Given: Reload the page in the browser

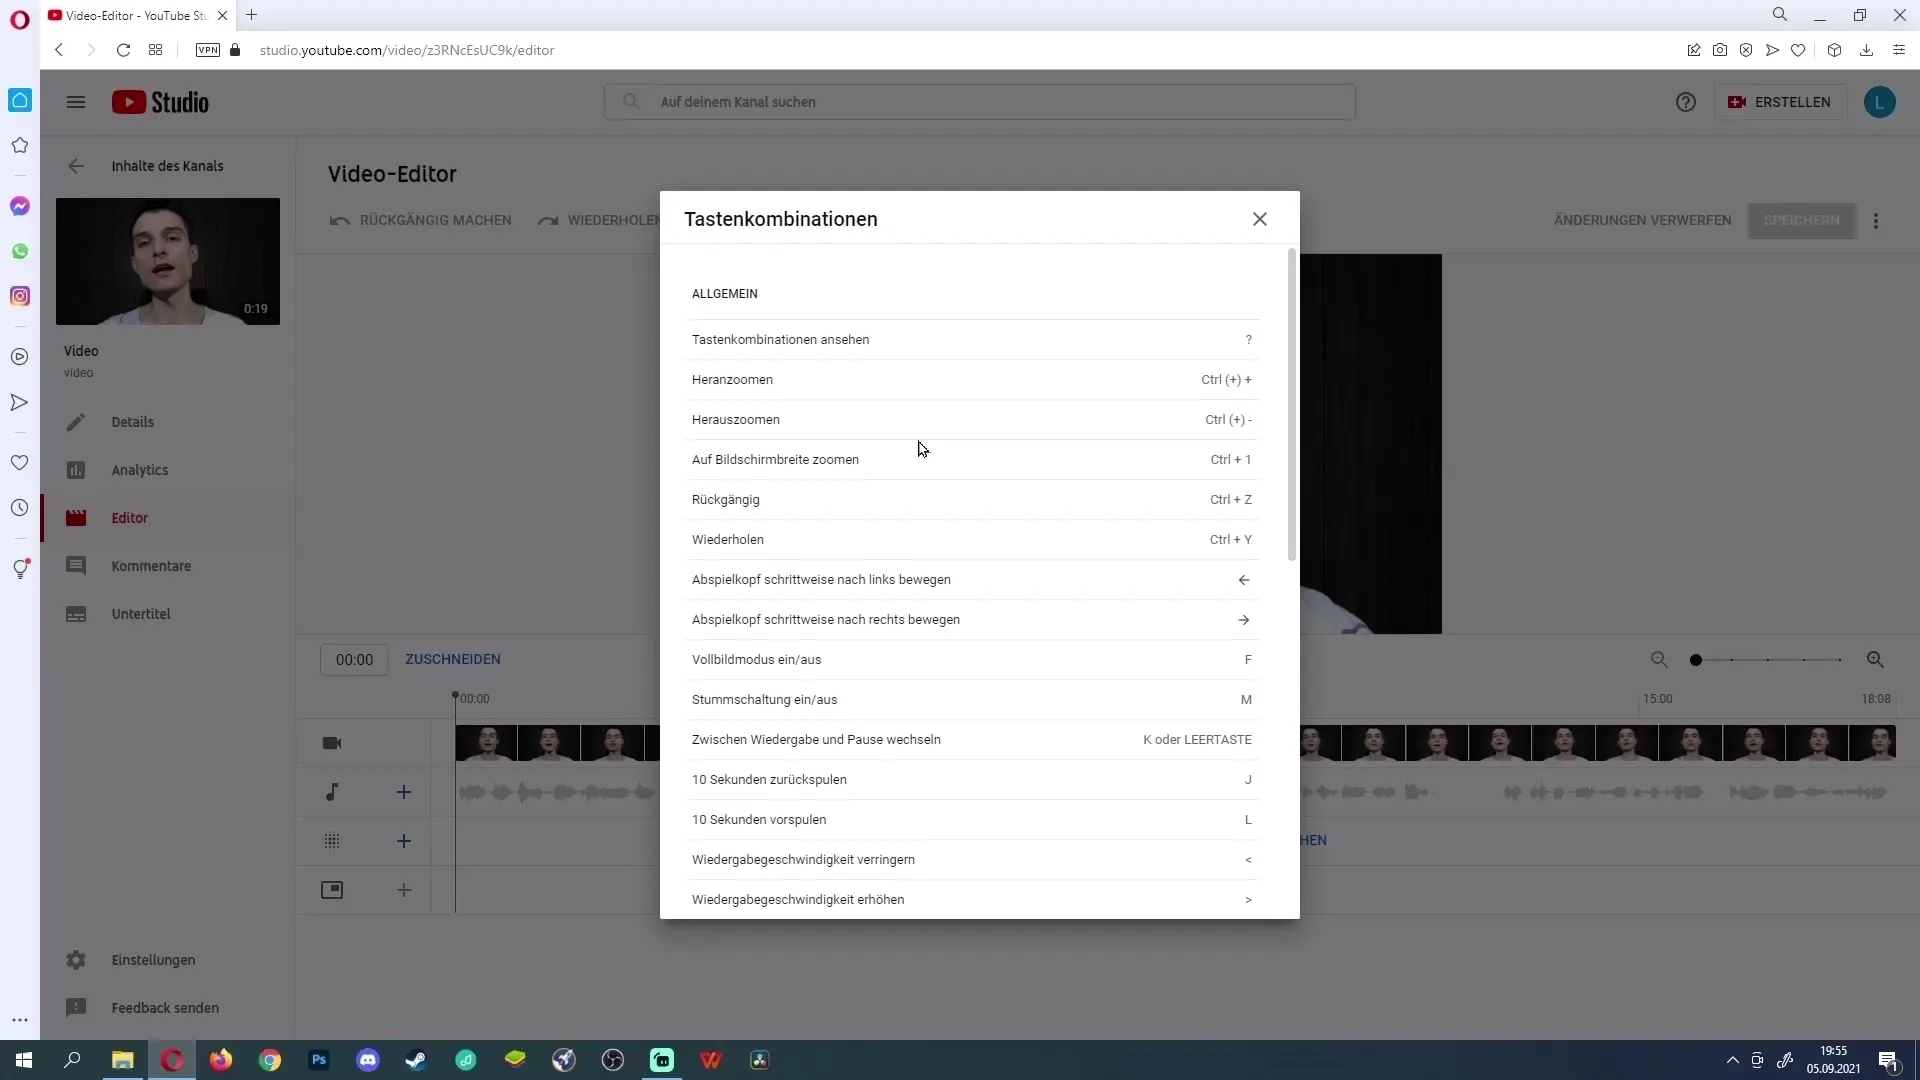Looking at the screenshot, I should (x=123, y=50).
